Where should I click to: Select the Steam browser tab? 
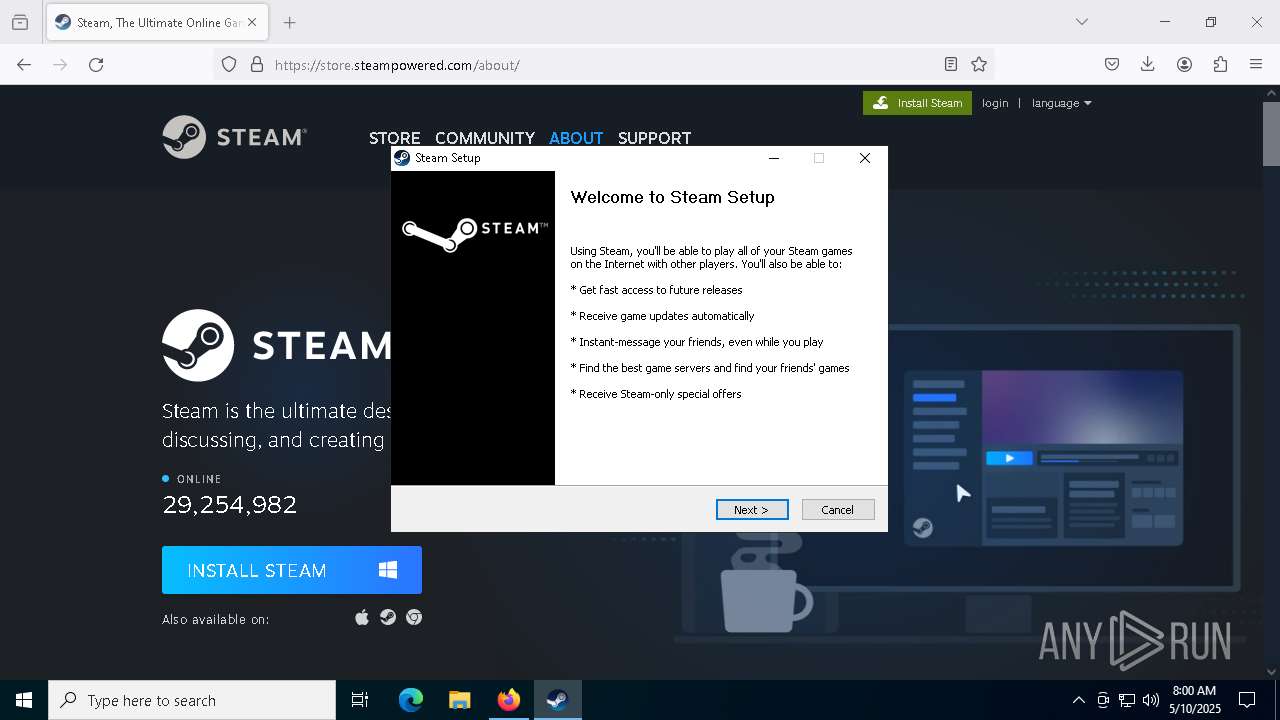coord(157,22)
